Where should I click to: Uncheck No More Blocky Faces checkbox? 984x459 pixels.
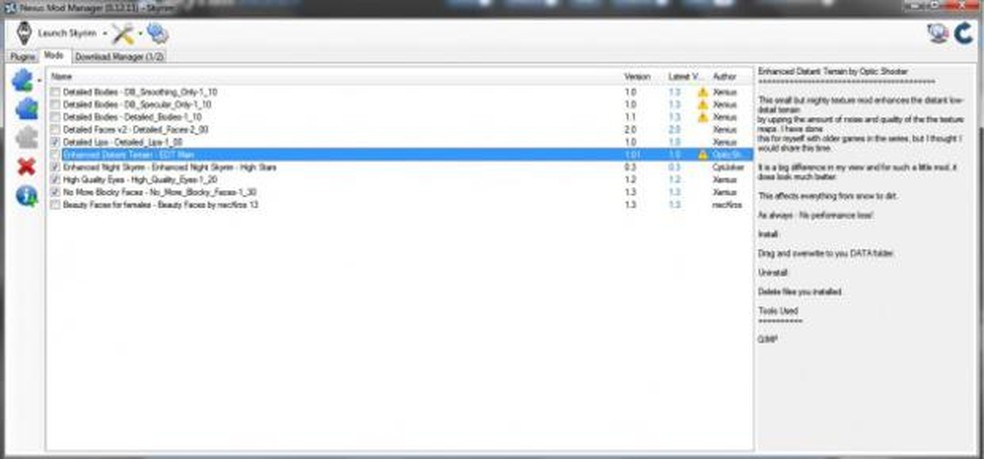56,192
